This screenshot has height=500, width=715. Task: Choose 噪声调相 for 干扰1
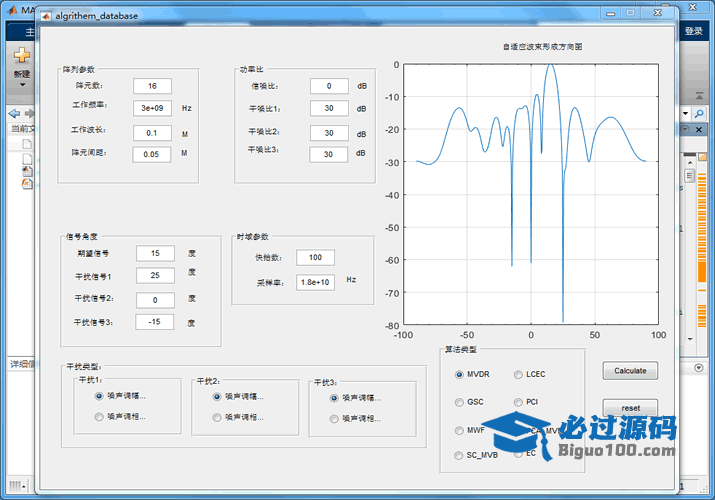99,417
